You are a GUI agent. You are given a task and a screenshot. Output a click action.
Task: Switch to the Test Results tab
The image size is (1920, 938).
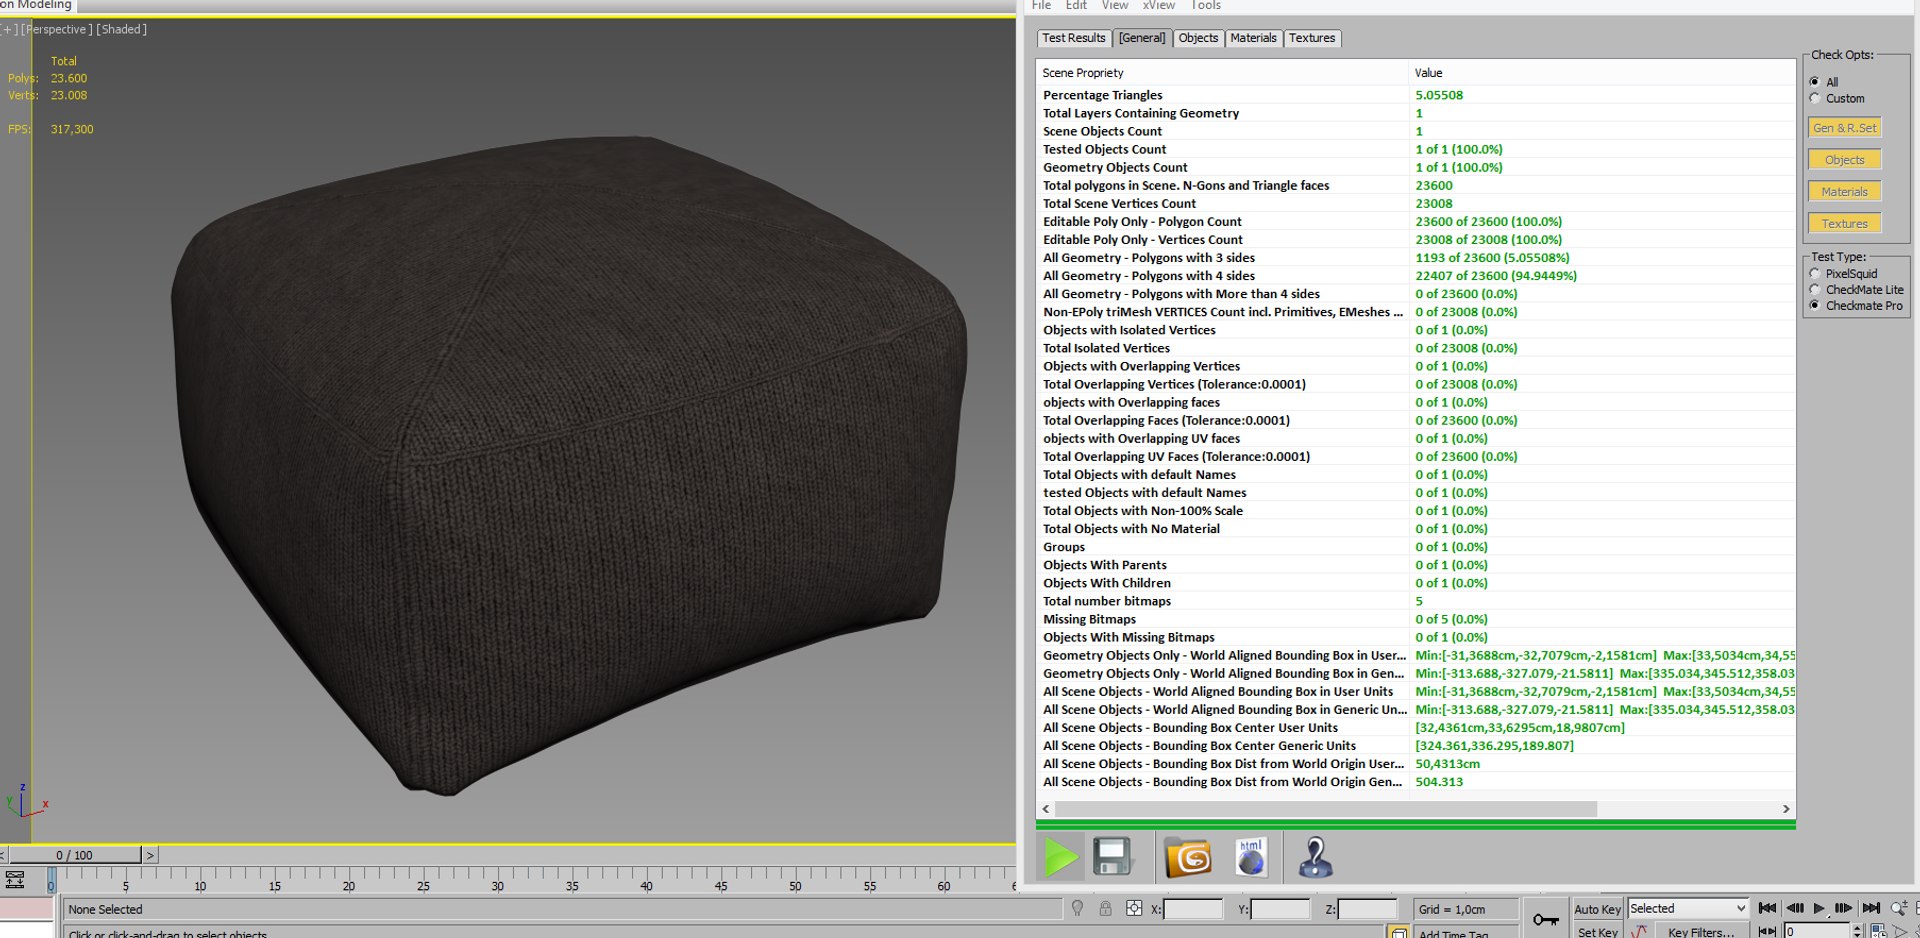point(1073,38)
